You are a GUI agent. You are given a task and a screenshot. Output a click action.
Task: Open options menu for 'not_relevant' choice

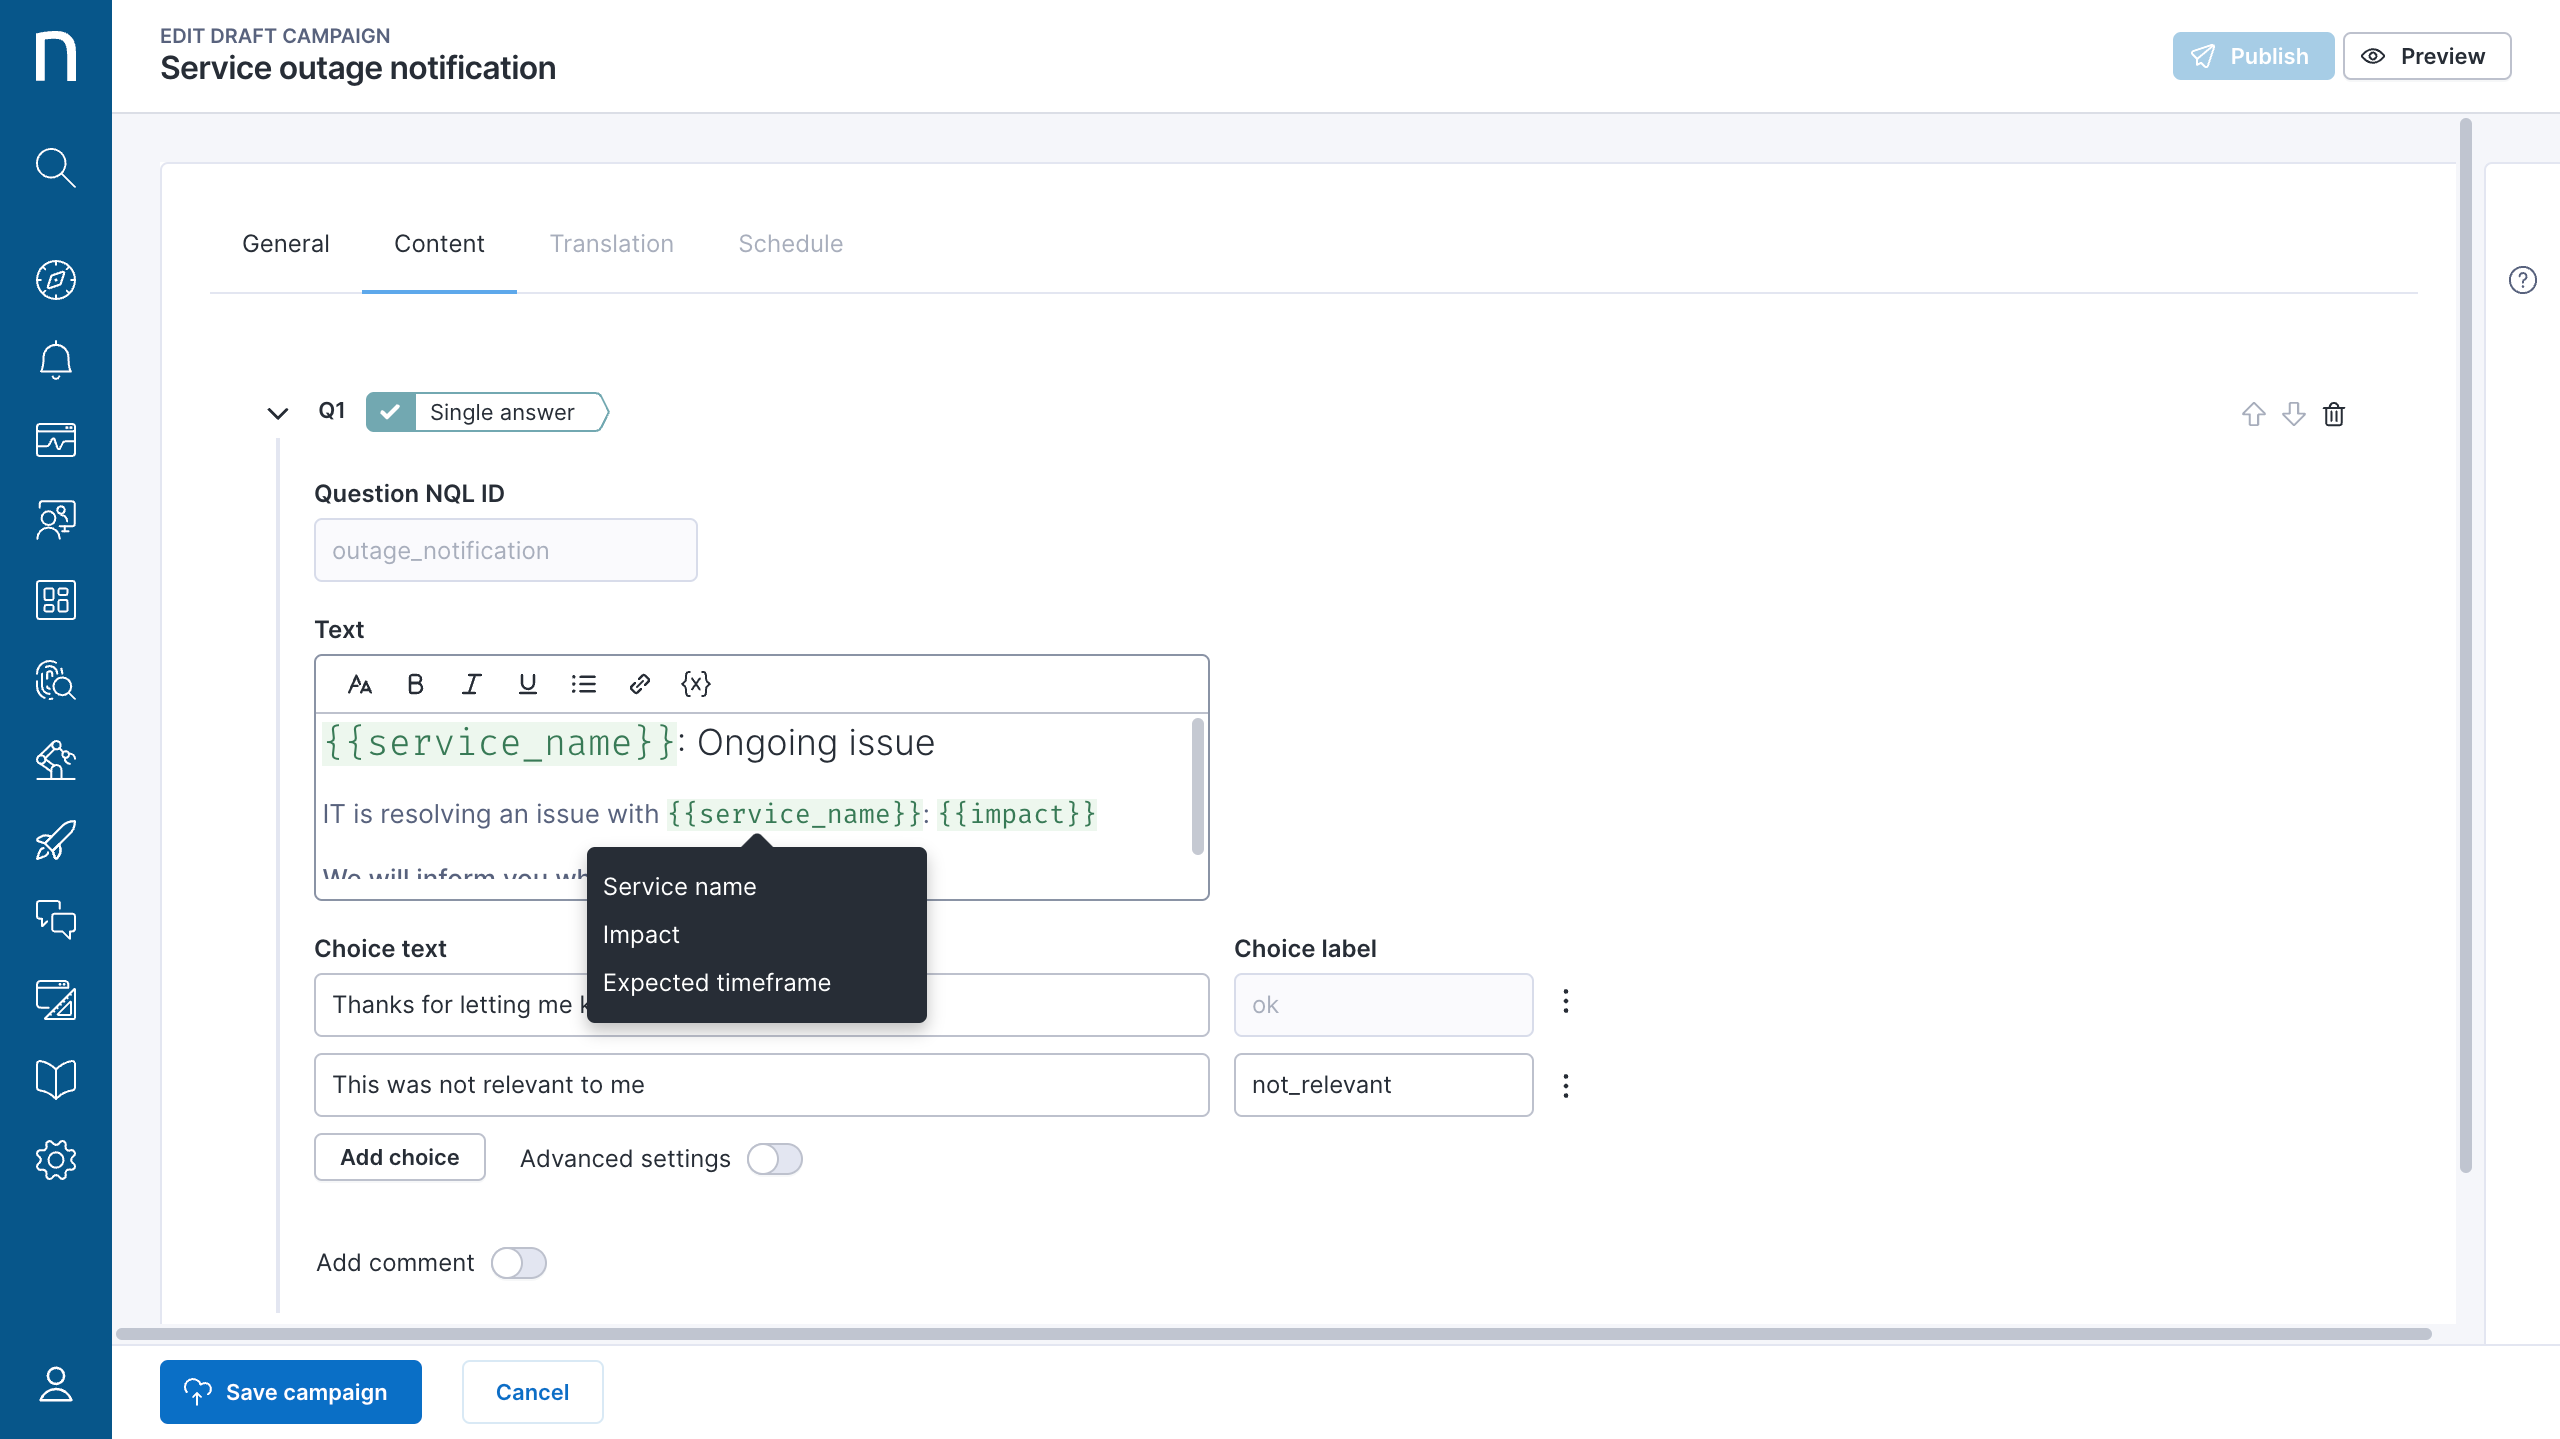click(1566, 1086)
